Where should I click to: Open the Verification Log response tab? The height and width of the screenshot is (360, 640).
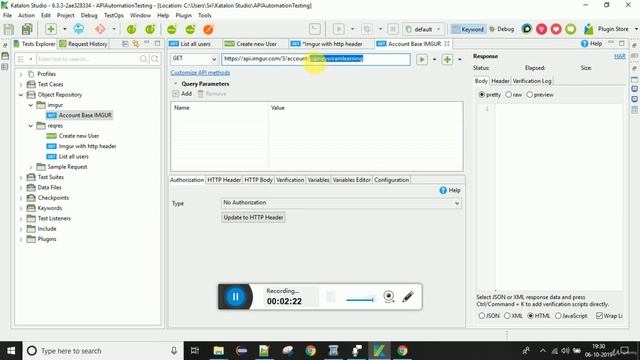click(x=532, y=81)
